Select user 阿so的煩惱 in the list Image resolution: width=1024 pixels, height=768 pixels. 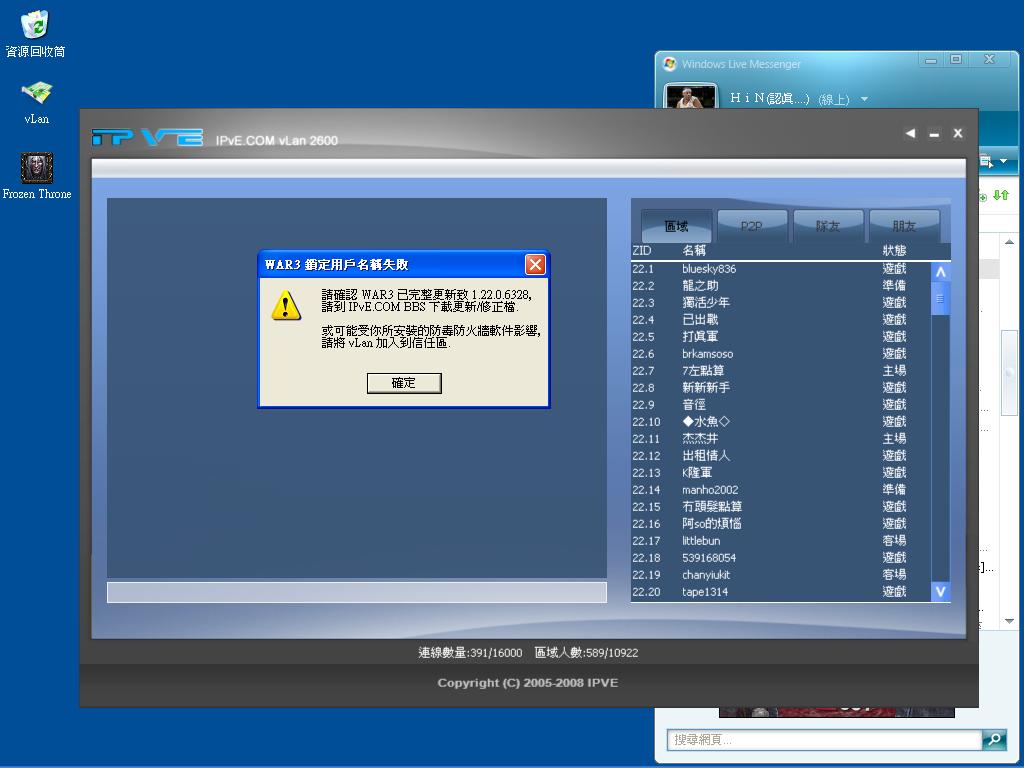[780, 524]
